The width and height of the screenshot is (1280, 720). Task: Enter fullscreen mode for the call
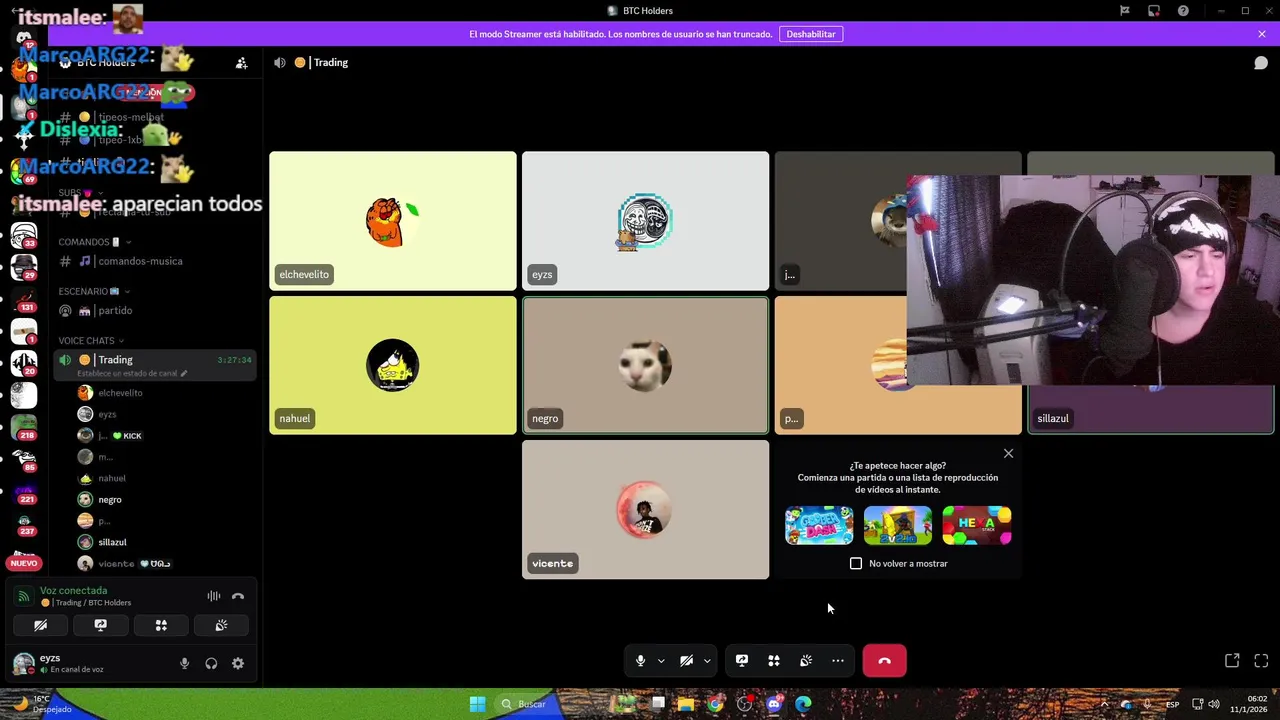click(1261, 661)
